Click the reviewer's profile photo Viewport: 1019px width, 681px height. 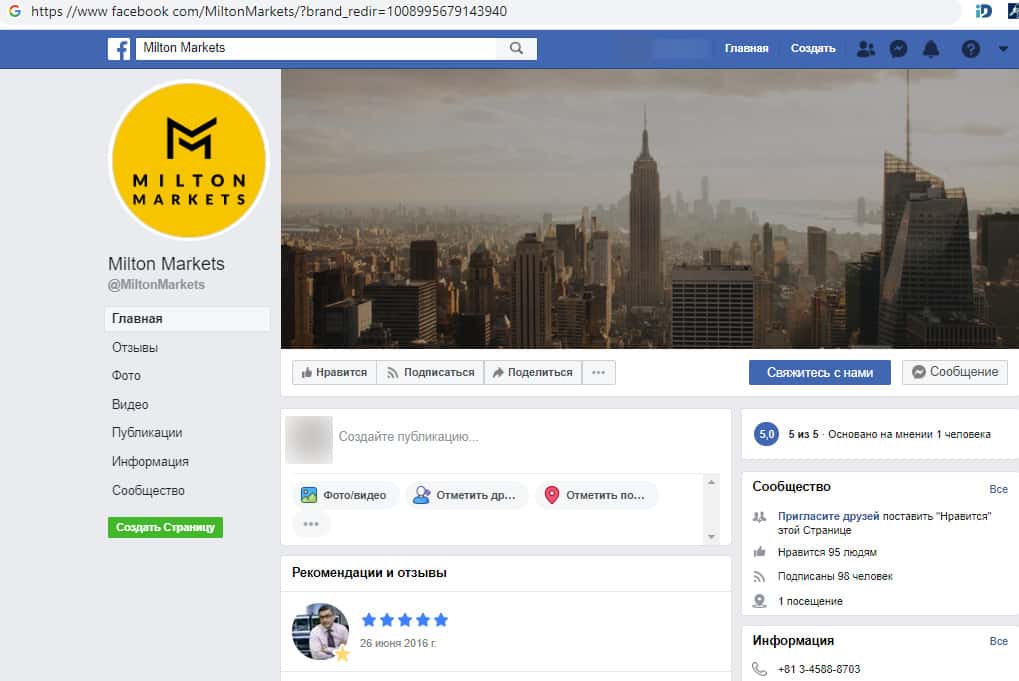(320, 632)
